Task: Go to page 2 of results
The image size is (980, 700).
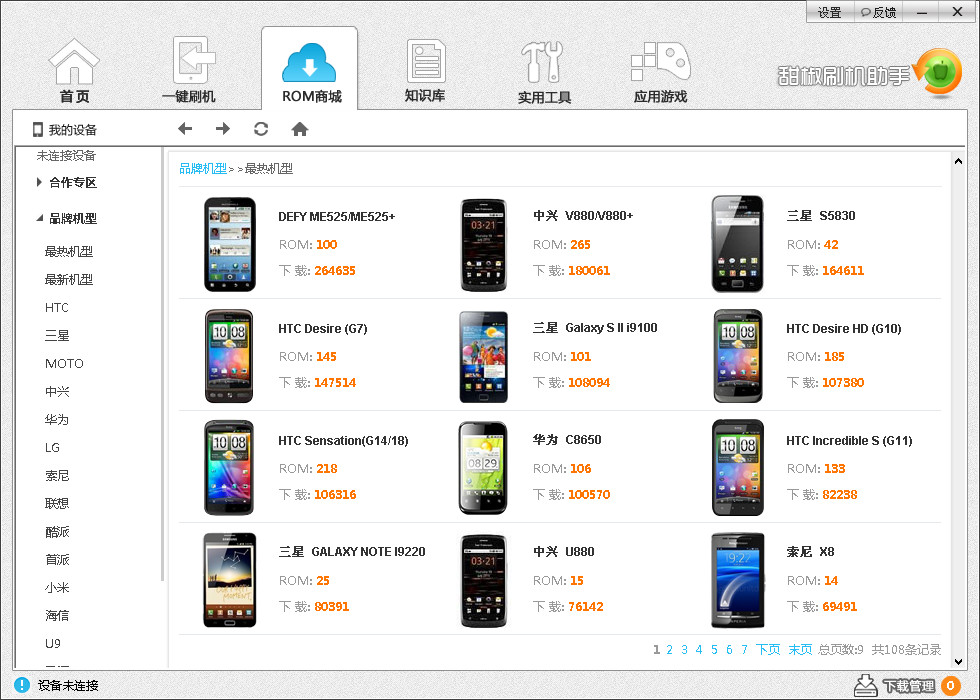Action: 669,650
